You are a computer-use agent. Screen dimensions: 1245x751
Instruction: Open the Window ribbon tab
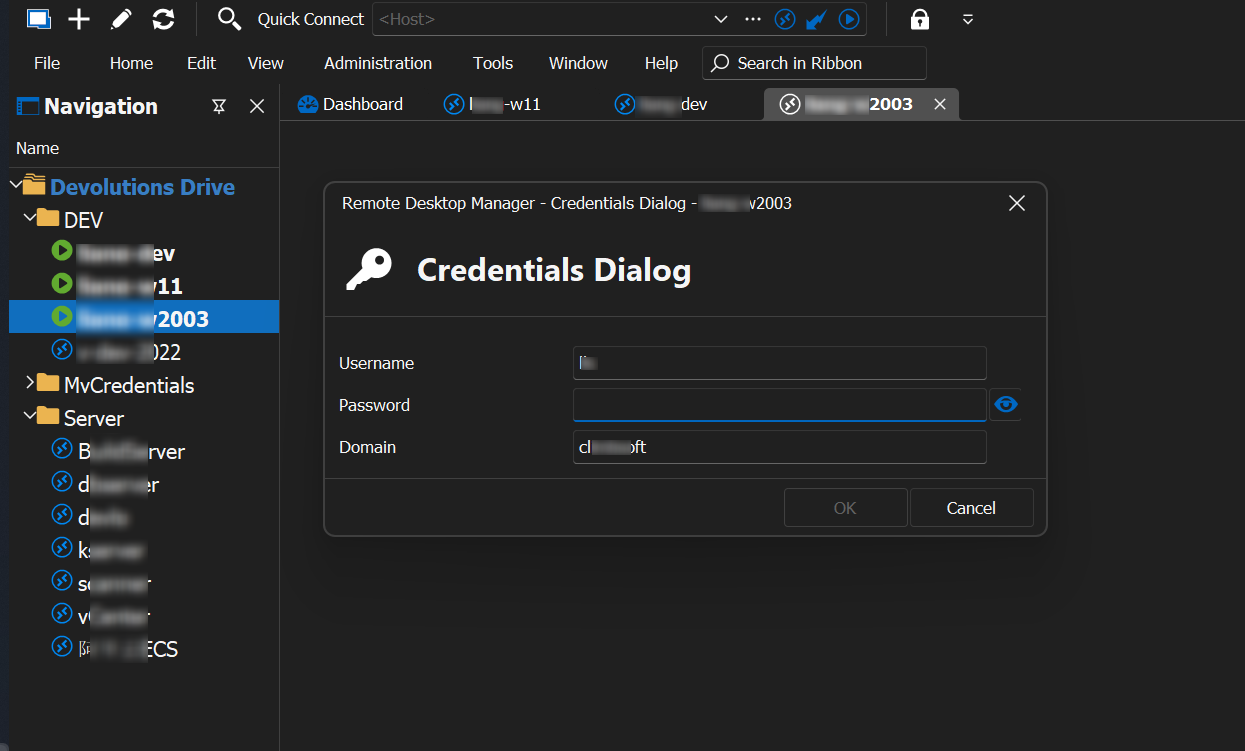click(578, 63)
